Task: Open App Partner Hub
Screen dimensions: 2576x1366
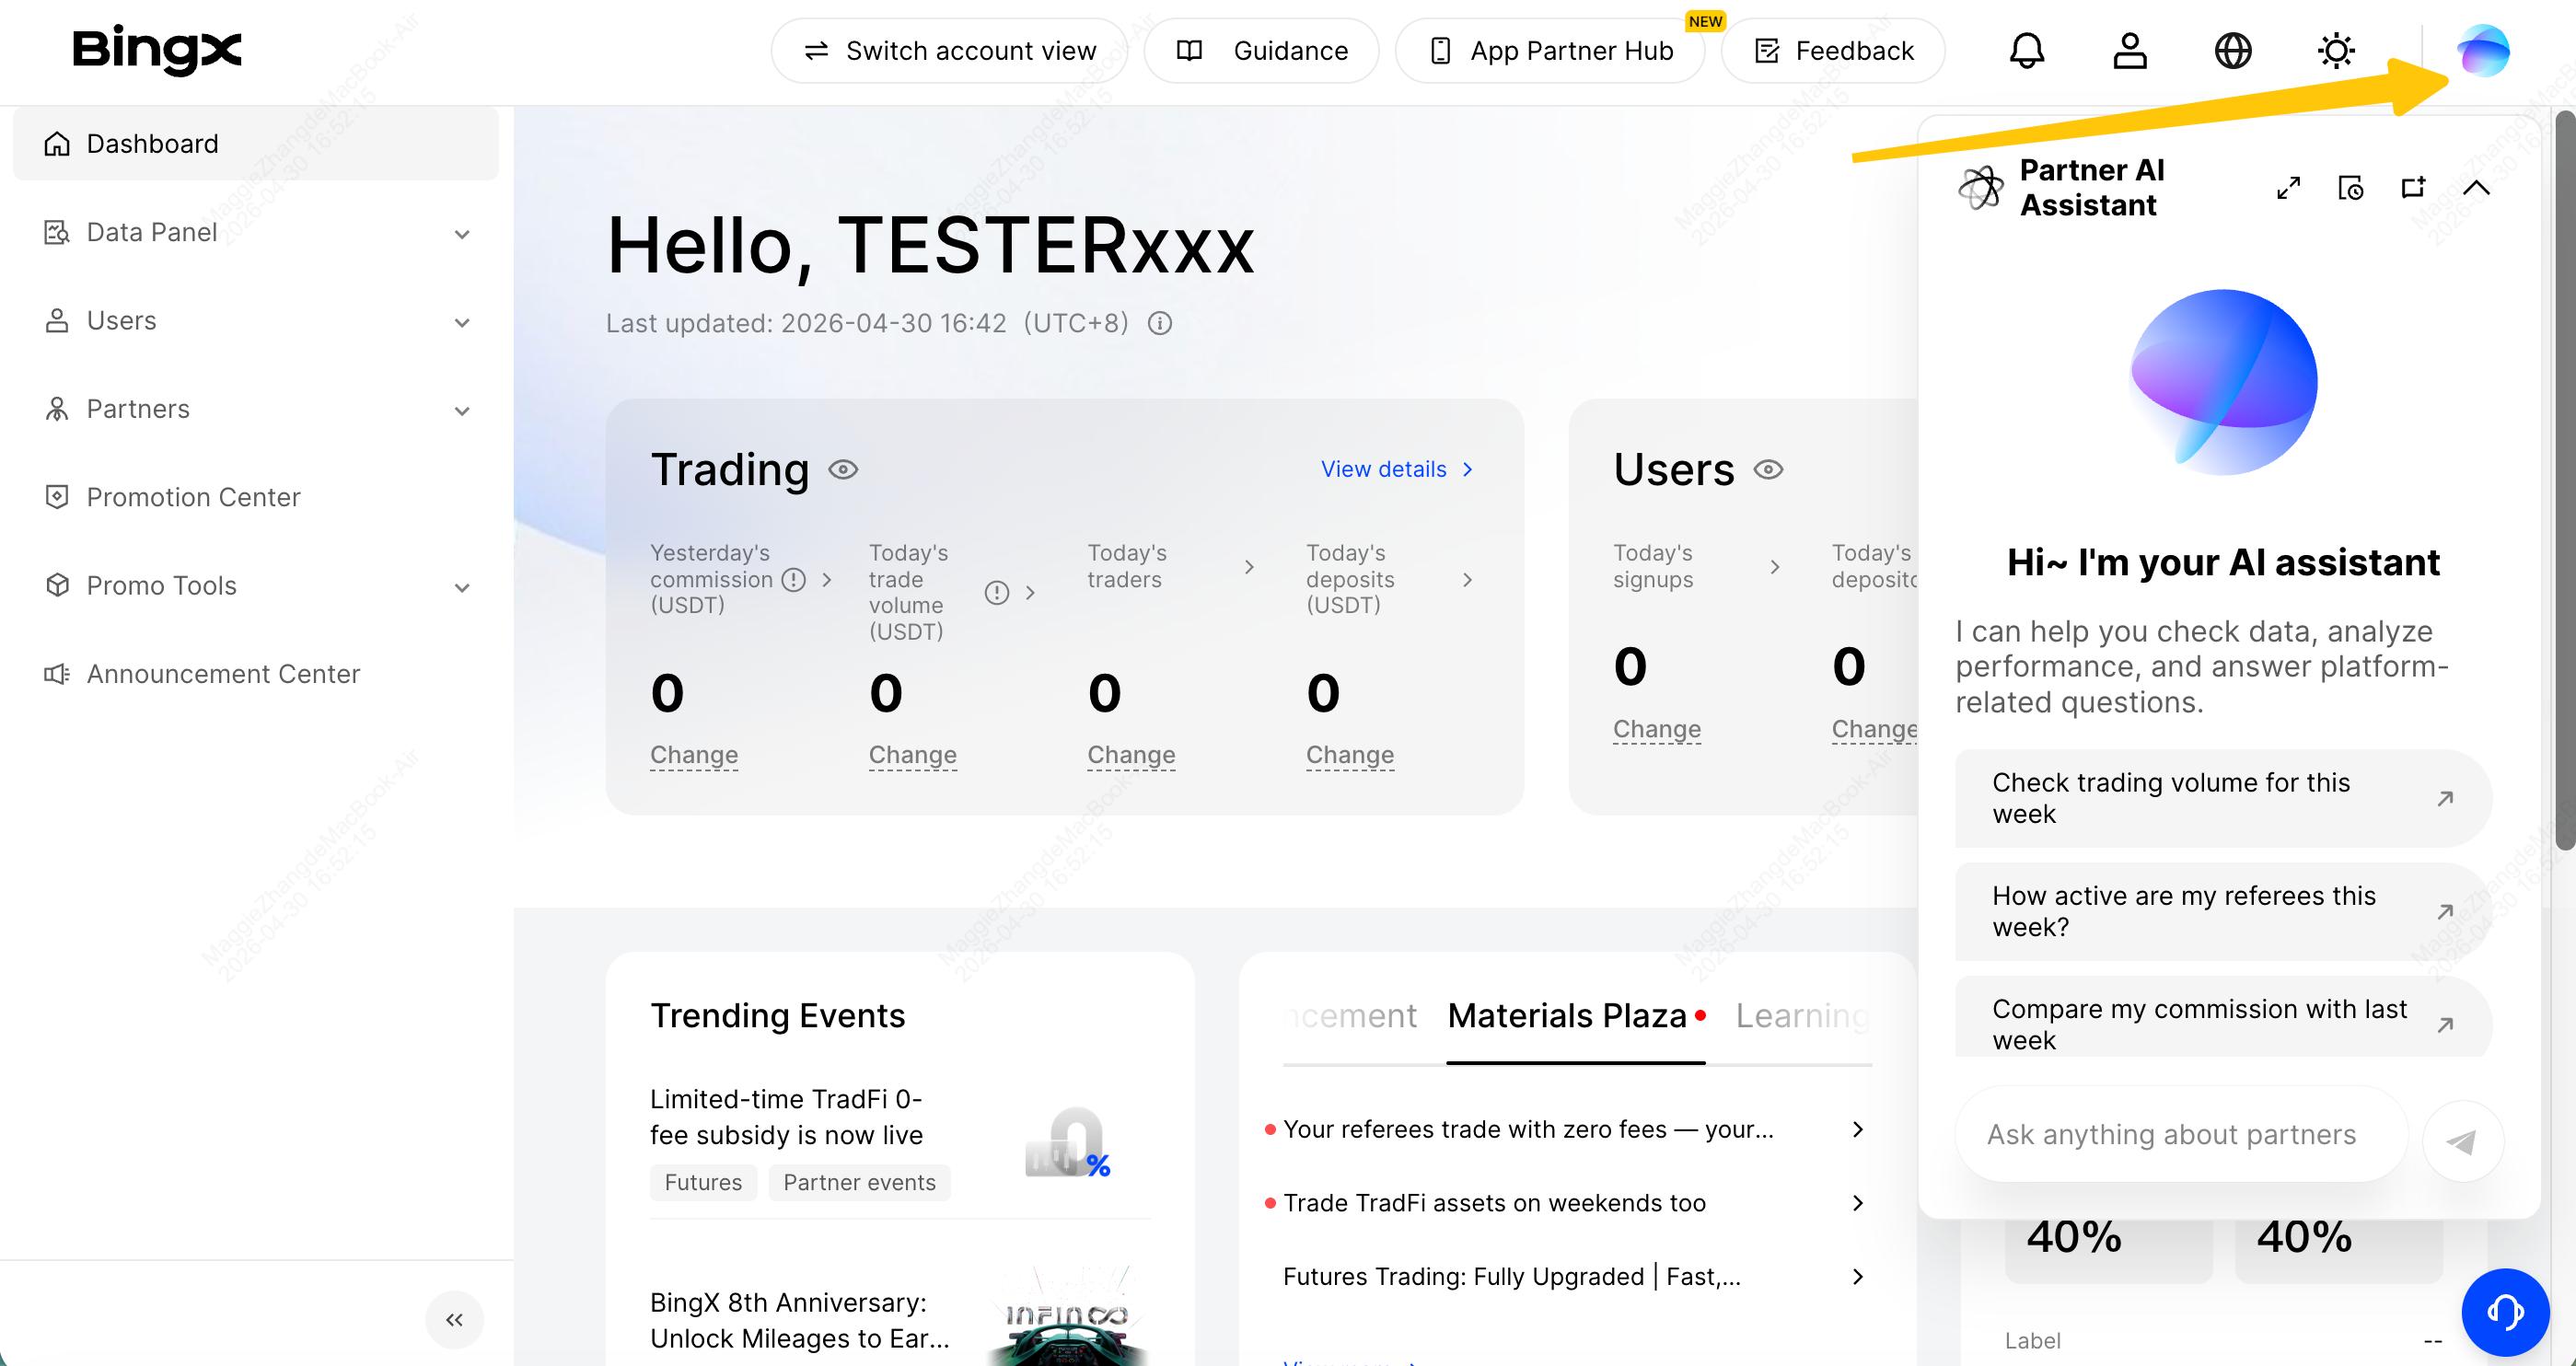Action: pos(1550,50)
